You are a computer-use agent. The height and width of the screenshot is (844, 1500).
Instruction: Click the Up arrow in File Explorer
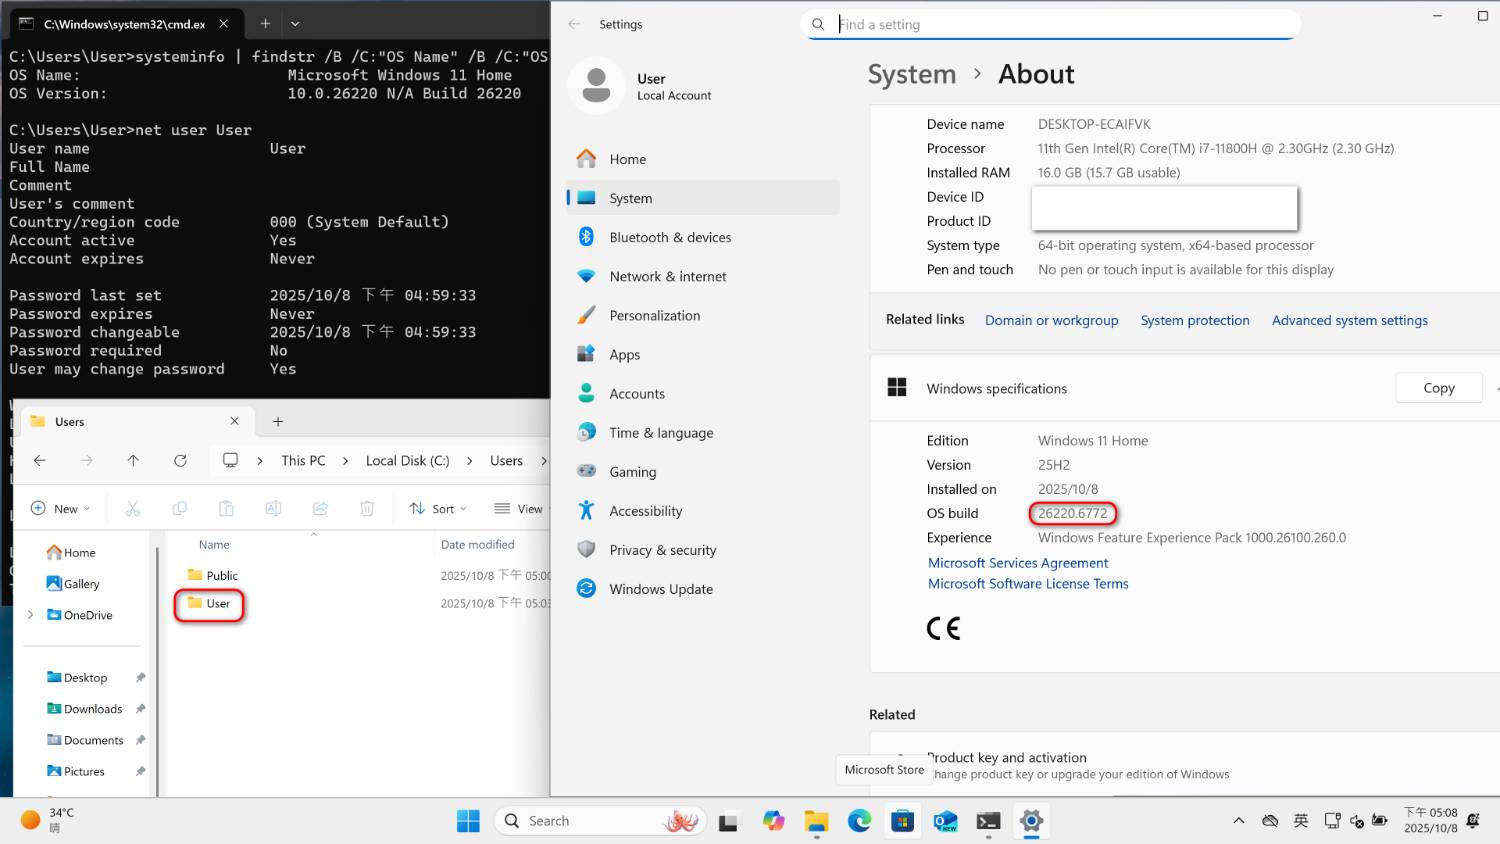(133, 460)
